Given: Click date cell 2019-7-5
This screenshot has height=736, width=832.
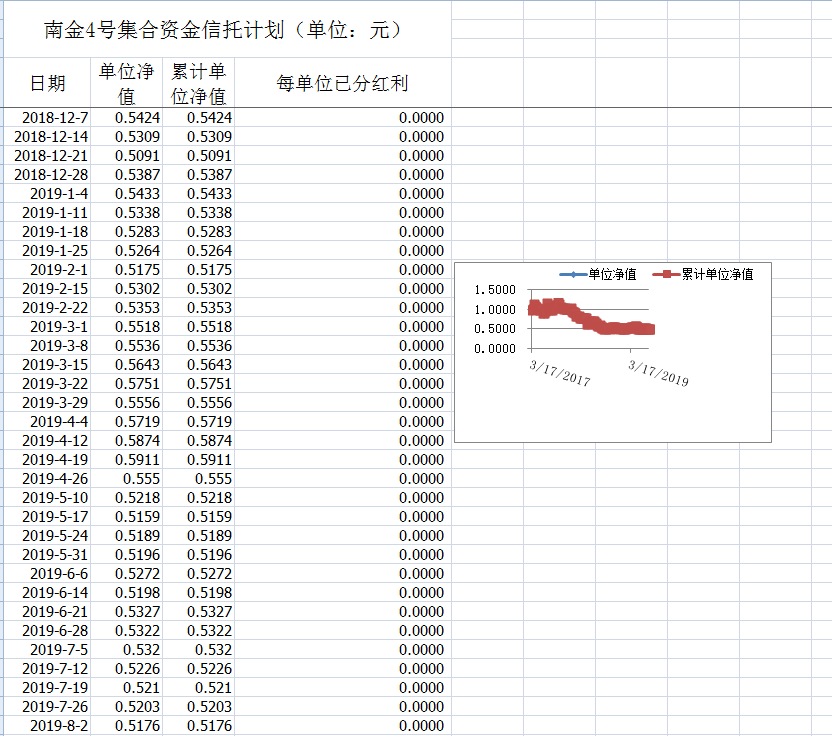Looking at the screenshot, I should [x=47, y=650].
